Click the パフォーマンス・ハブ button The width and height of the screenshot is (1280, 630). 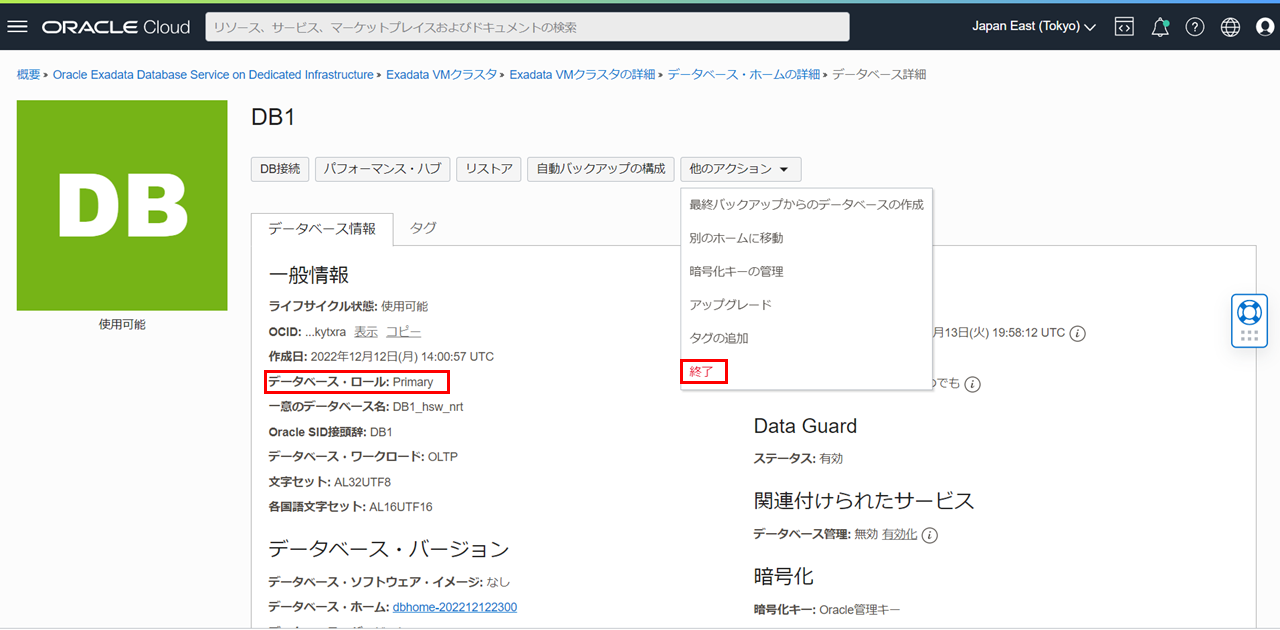tap(383, 169)
